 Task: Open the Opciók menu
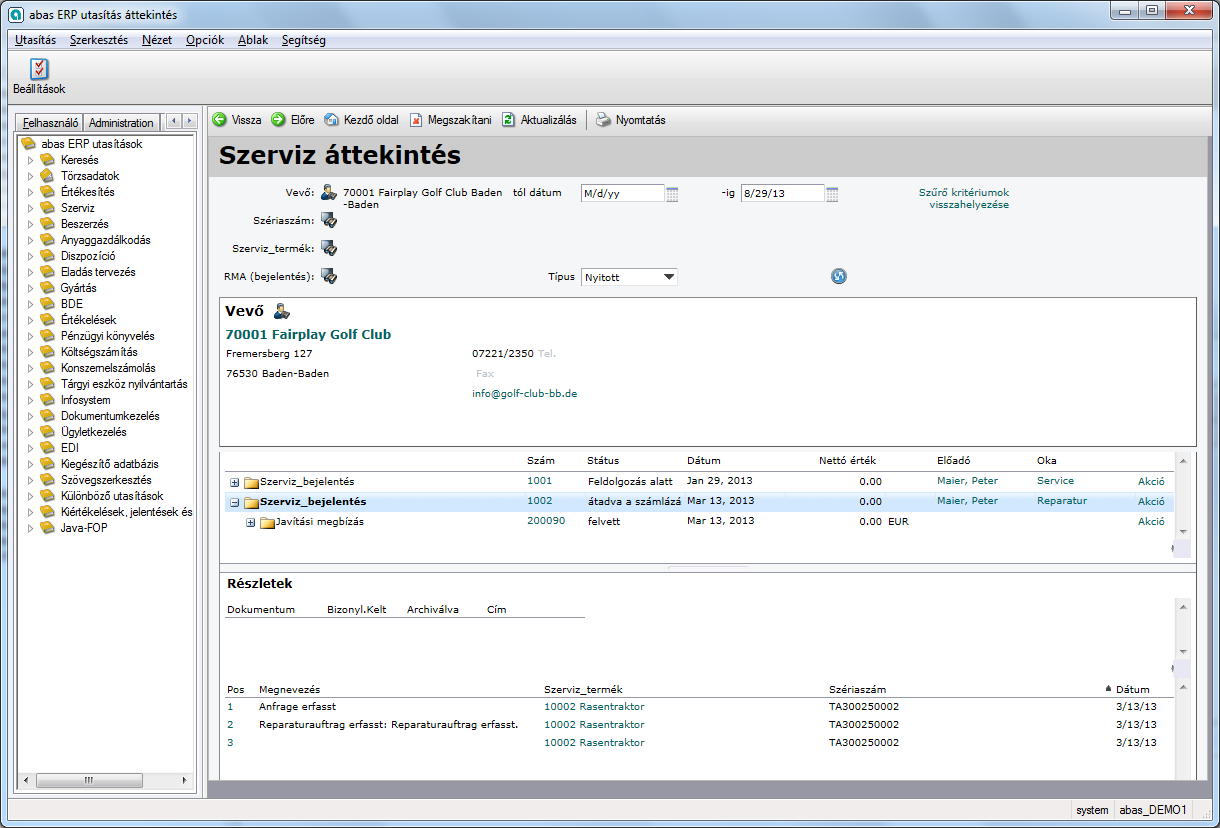205,40
